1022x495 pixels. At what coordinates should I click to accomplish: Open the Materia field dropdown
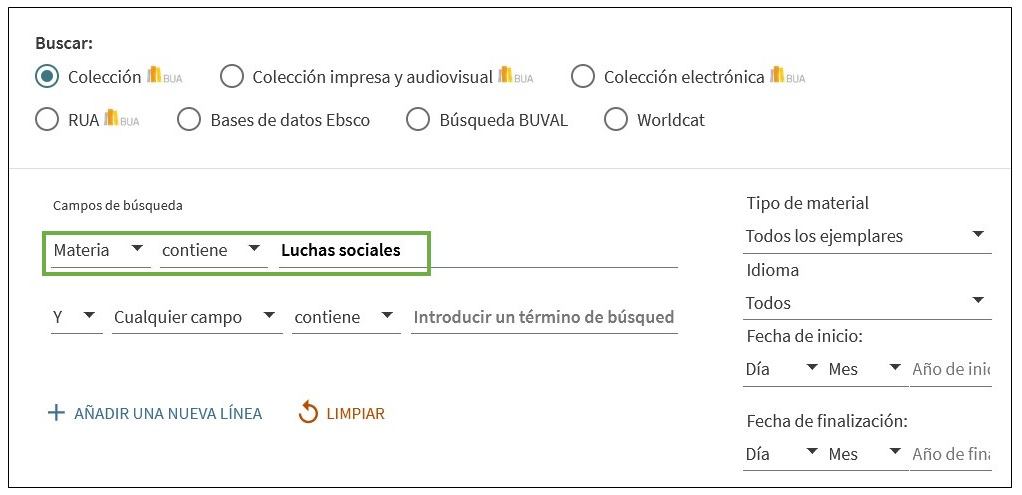pyautogui.click(x=98, y=250)
